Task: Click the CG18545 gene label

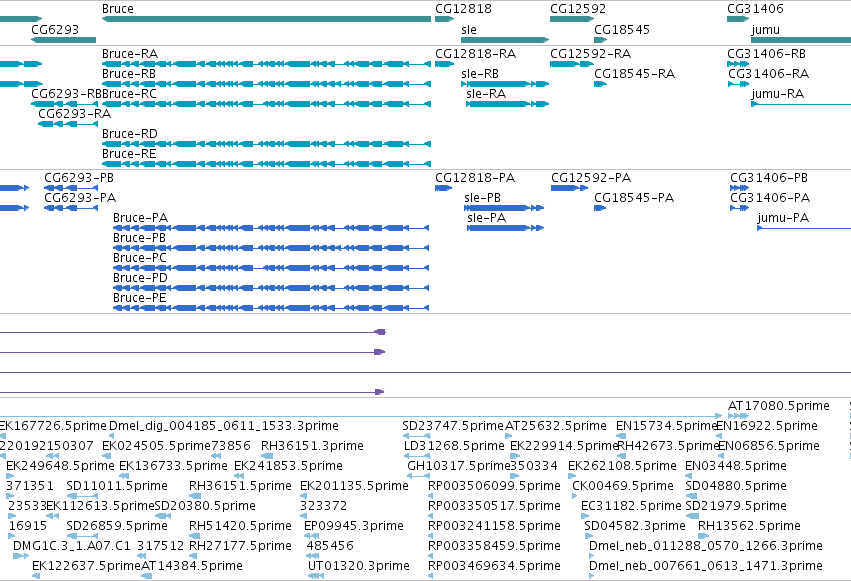Action: point(622,29)
